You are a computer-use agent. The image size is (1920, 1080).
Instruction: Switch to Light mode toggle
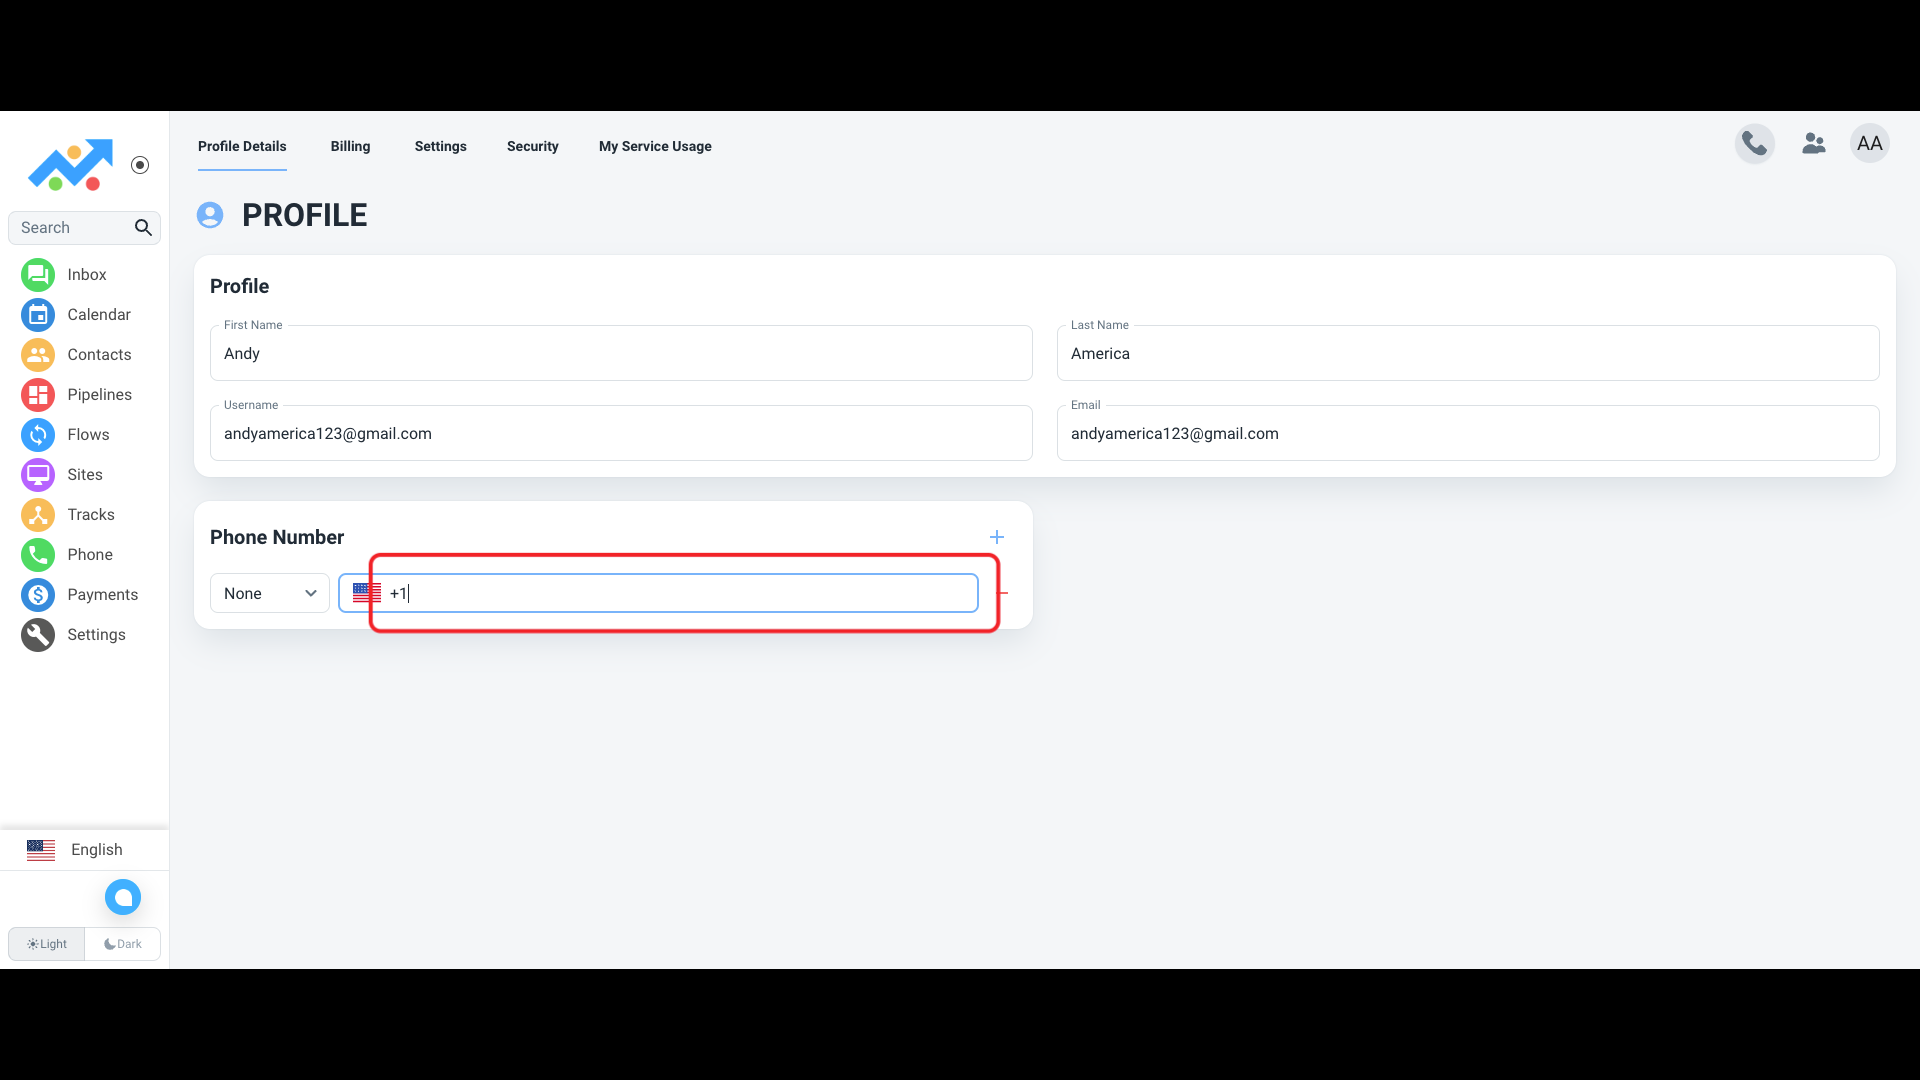46,943
